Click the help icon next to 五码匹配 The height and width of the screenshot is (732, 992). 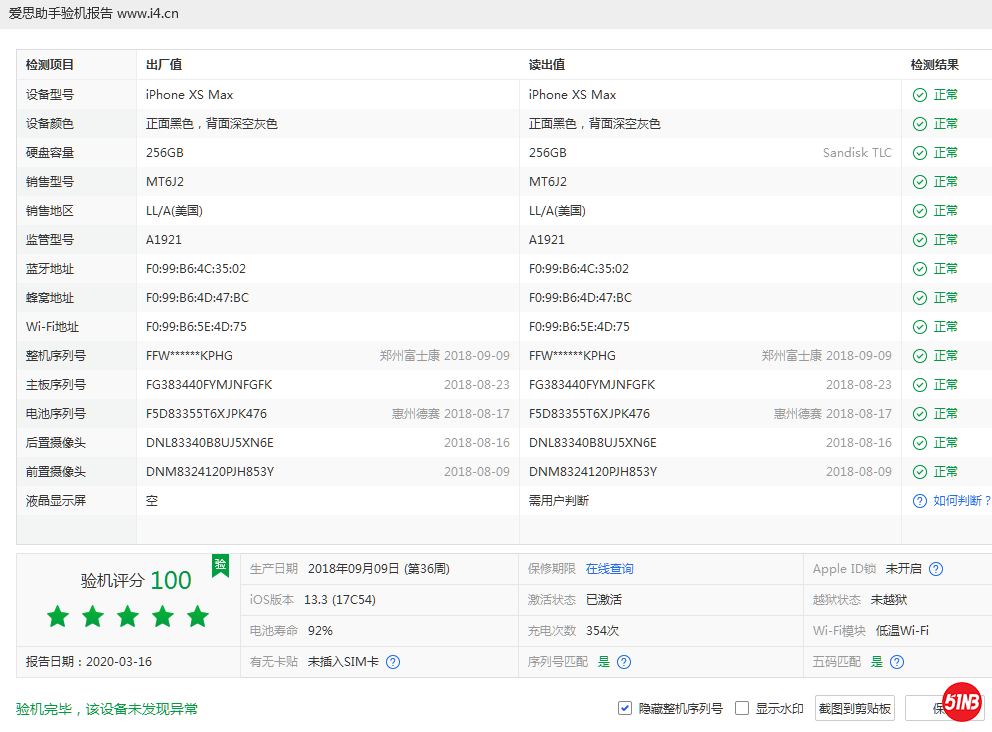click(897, 662)
